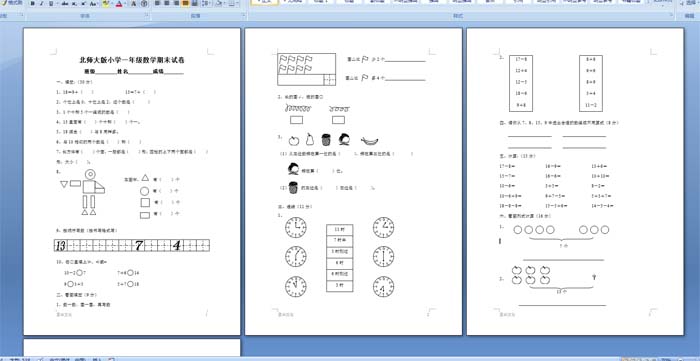This screenshot has height=361, width=700.
Task: Click the superscript icon
Action: coord(83,4)
